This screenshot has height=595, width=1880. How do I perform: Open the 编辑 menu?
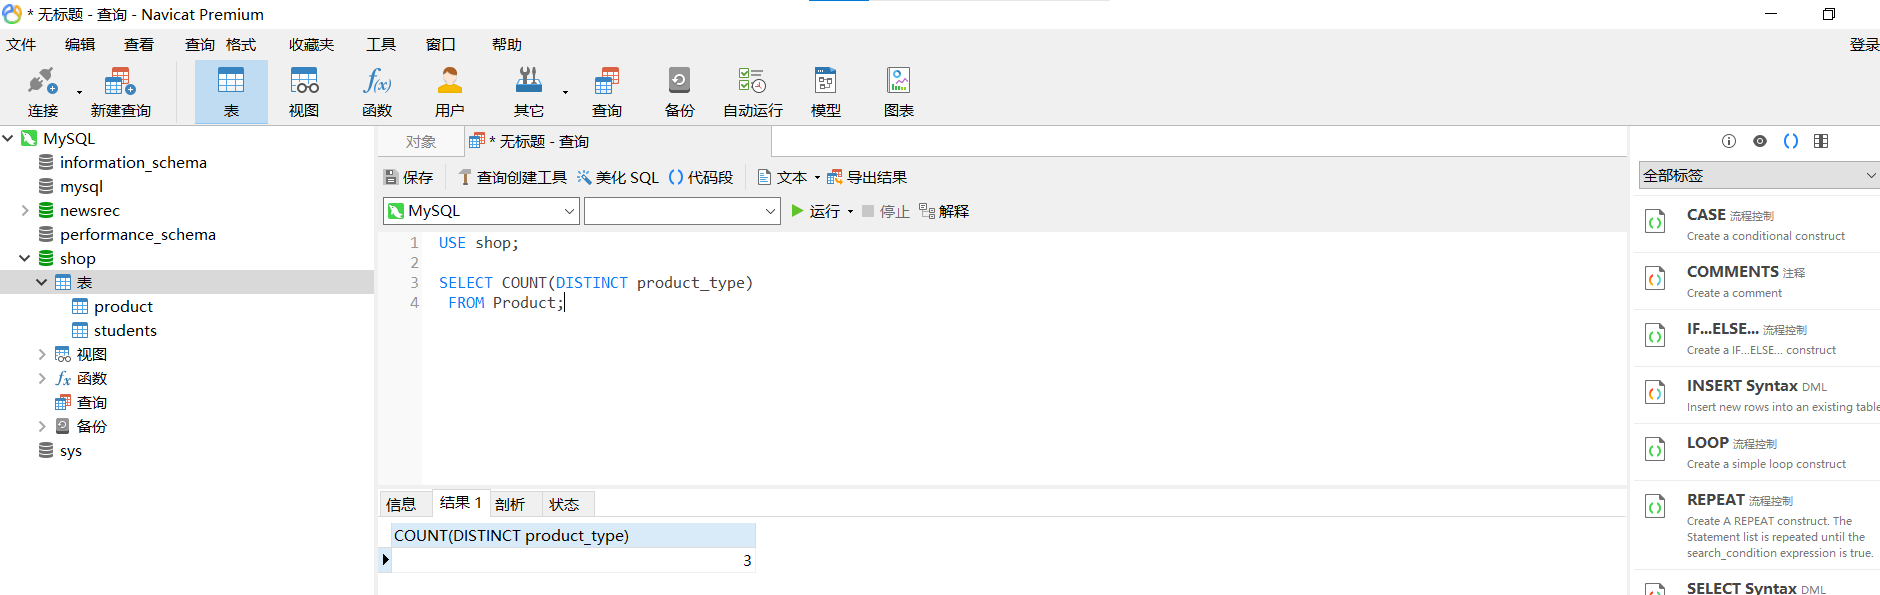tap(80, 44)
